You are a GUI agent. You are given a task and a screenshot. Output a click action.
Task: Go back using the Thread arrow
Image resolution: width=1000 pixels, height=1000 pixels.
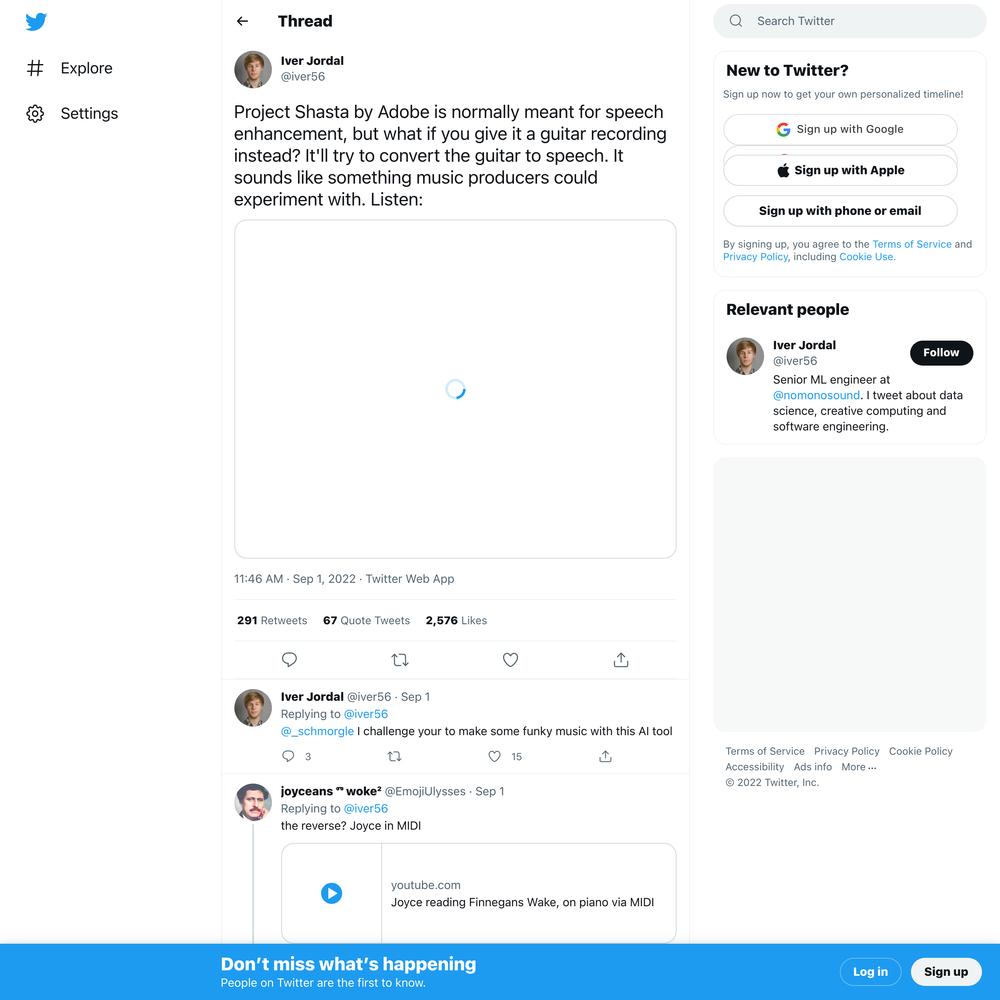pos(242,21)
